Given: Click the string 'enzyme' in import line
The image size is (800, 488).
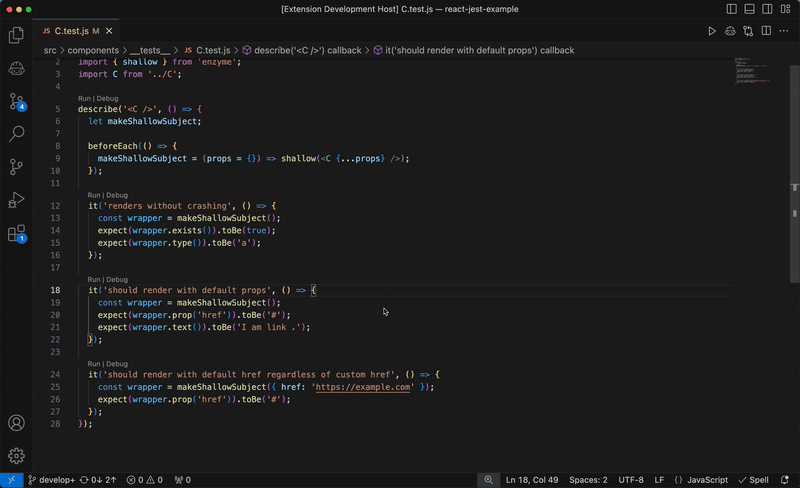Looking at the screenshot, I should coord(217,62).
